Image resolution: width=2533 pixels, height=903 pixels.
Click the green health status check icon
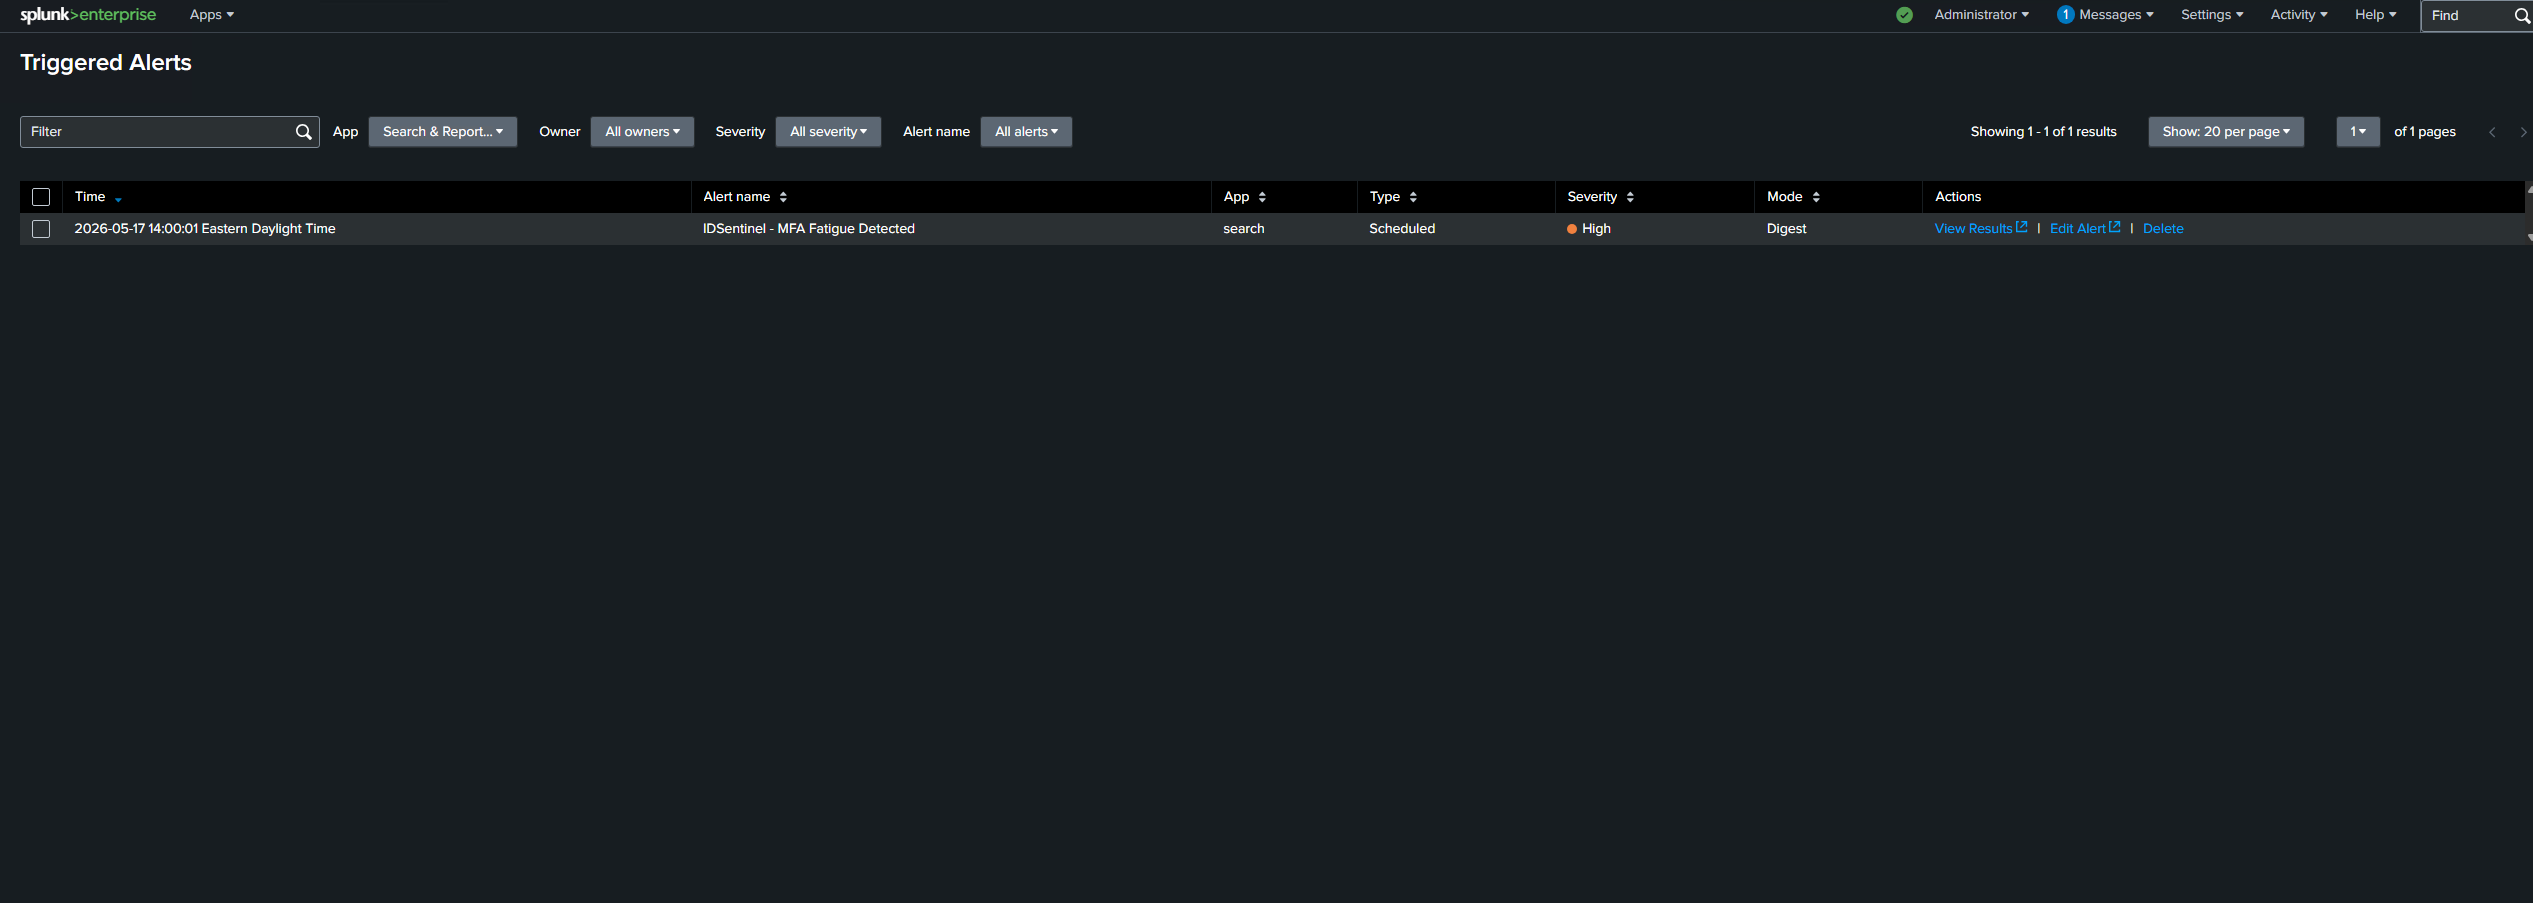point(1904,15)
